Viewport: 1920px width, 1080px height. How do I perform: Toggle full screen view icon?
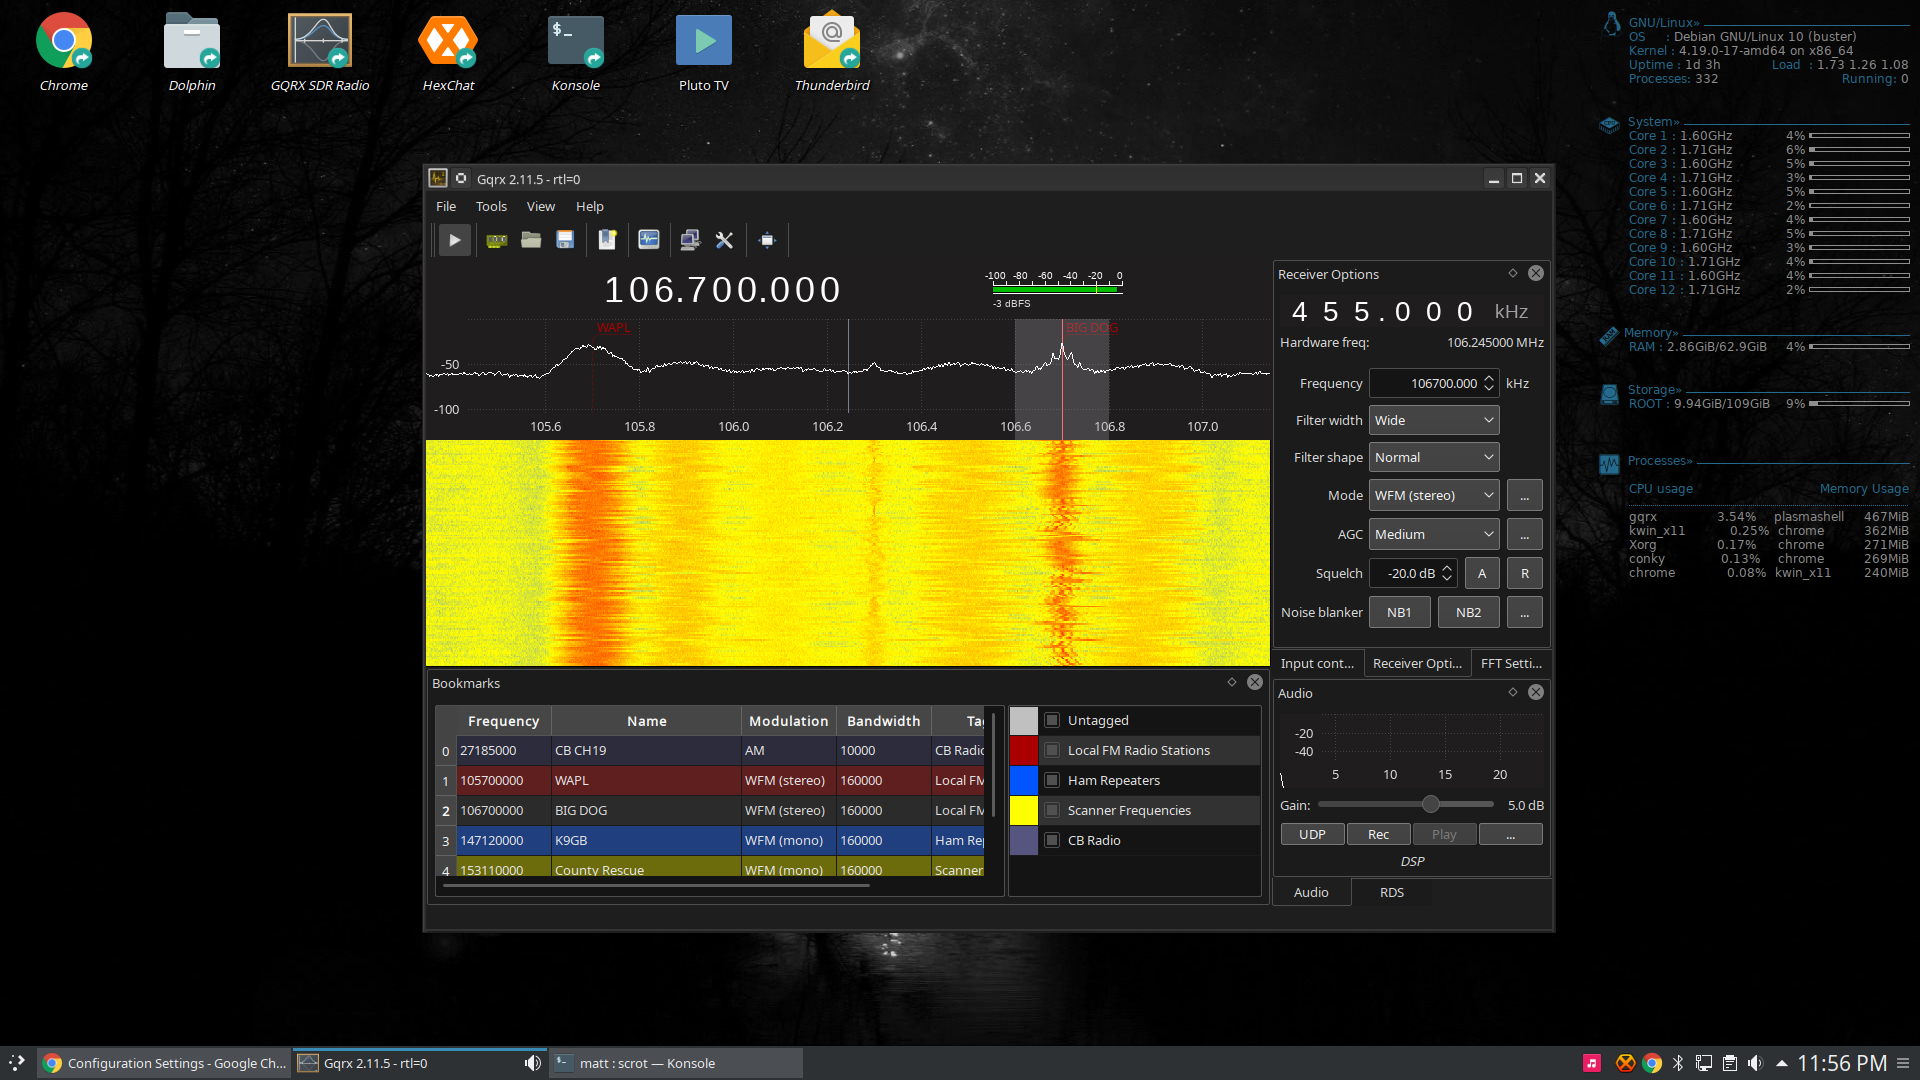click(x=767, y=240)
